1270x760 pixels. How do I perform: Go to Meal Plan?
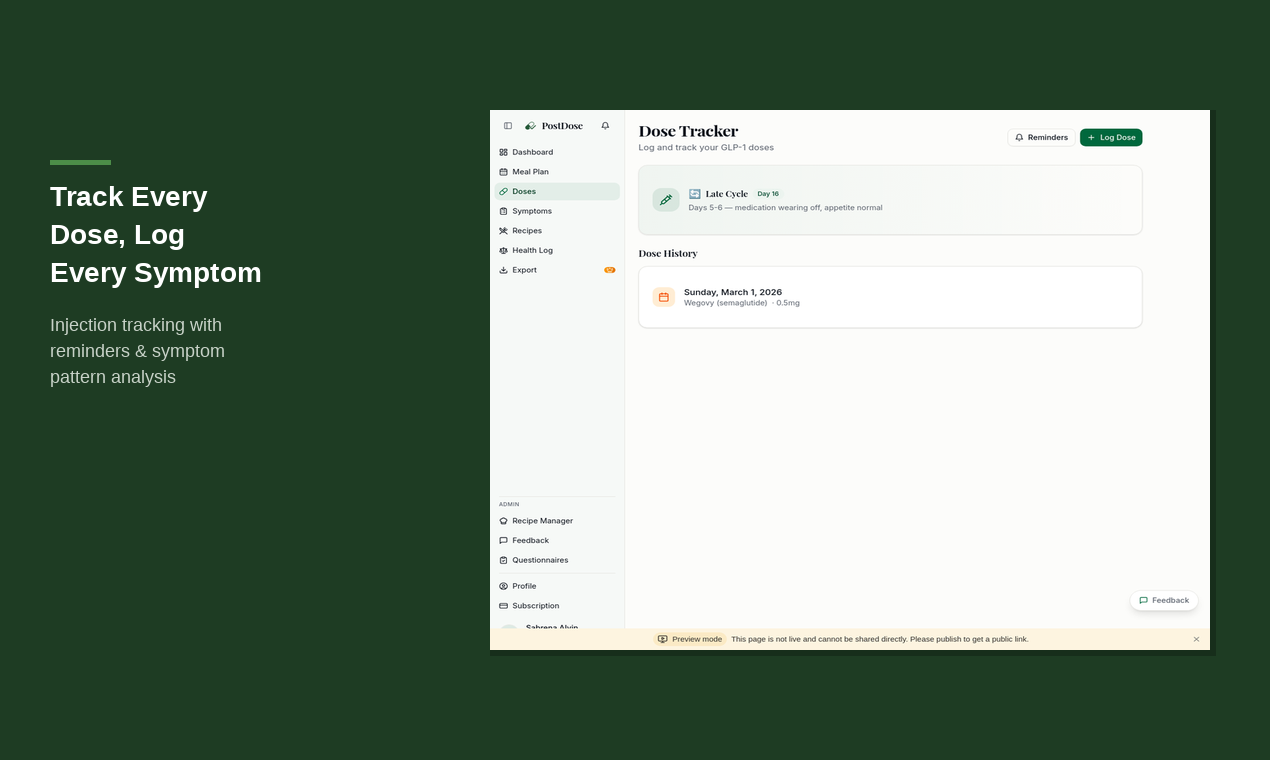(x=557, y=172)
